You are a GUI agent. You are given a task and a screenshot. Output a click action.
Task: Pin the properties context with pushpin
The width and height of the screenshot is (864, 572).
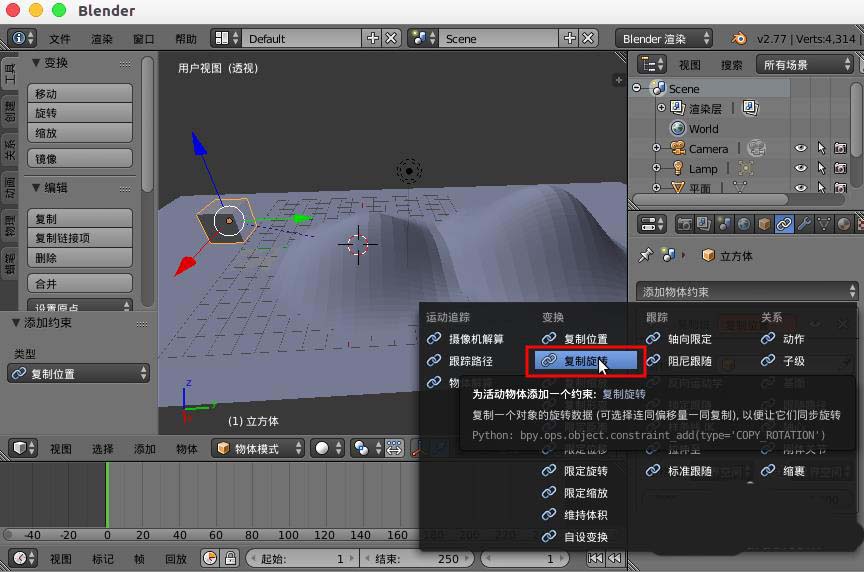(646, 255)
